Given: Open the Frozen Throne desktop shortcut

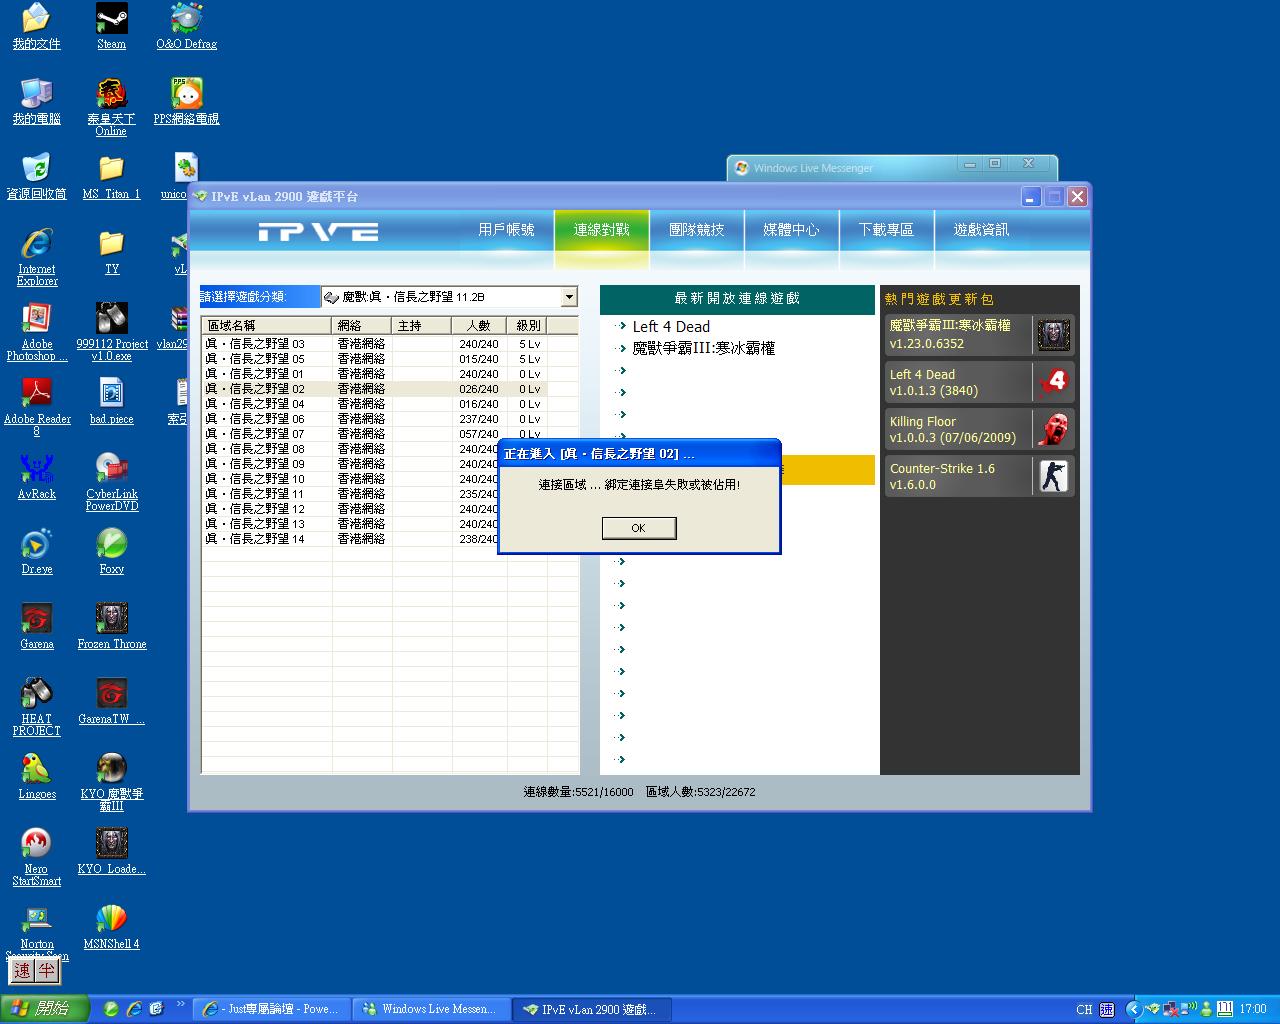Looking at the screenshot, I should (112, 620).
